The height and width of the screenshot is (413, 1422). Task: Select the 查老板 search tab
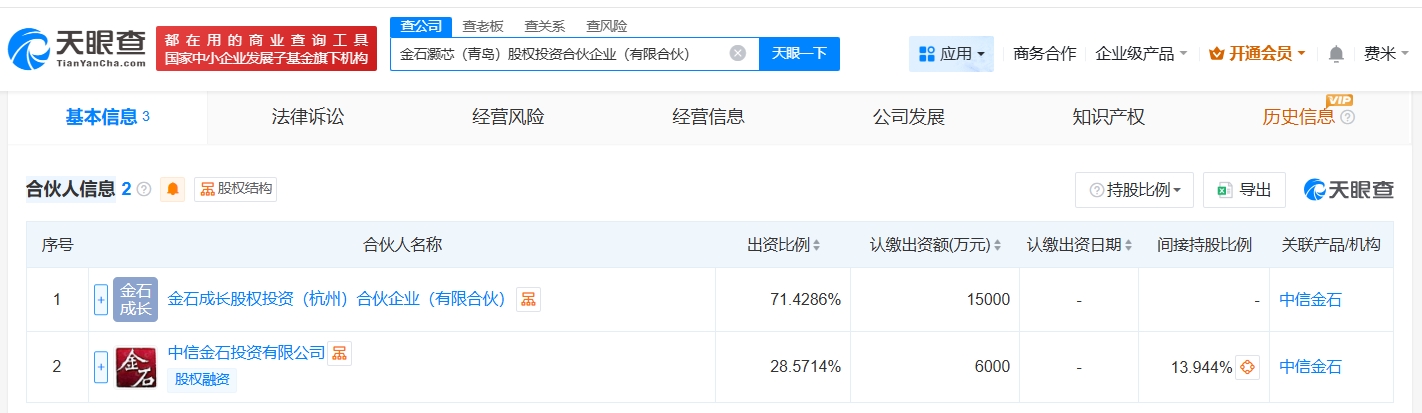[483, 26]
